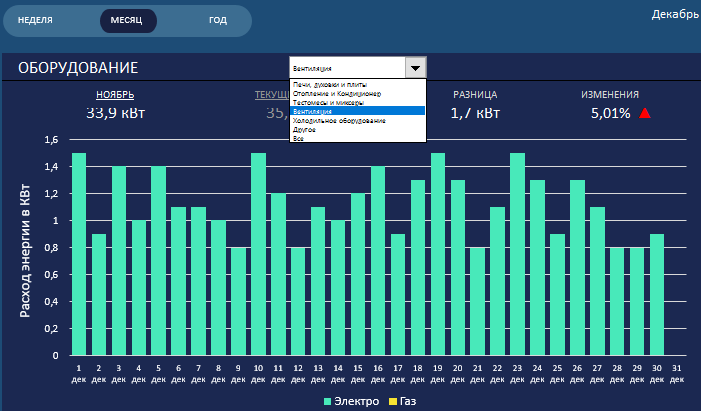The height and width of the screenshot is (411, 701).
Task: Pick 'Все' in equipment list
Action: [296, 138]
